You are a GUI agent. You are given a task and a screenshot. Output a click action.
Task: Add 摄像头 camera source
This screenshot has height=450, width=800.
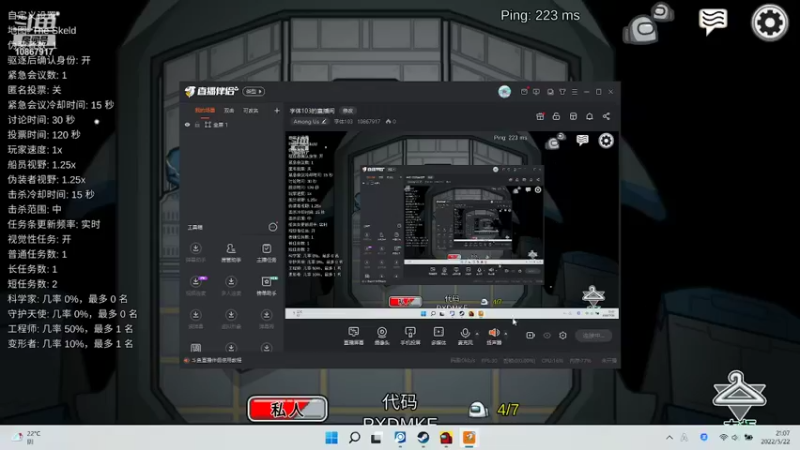tap(382, 336)
